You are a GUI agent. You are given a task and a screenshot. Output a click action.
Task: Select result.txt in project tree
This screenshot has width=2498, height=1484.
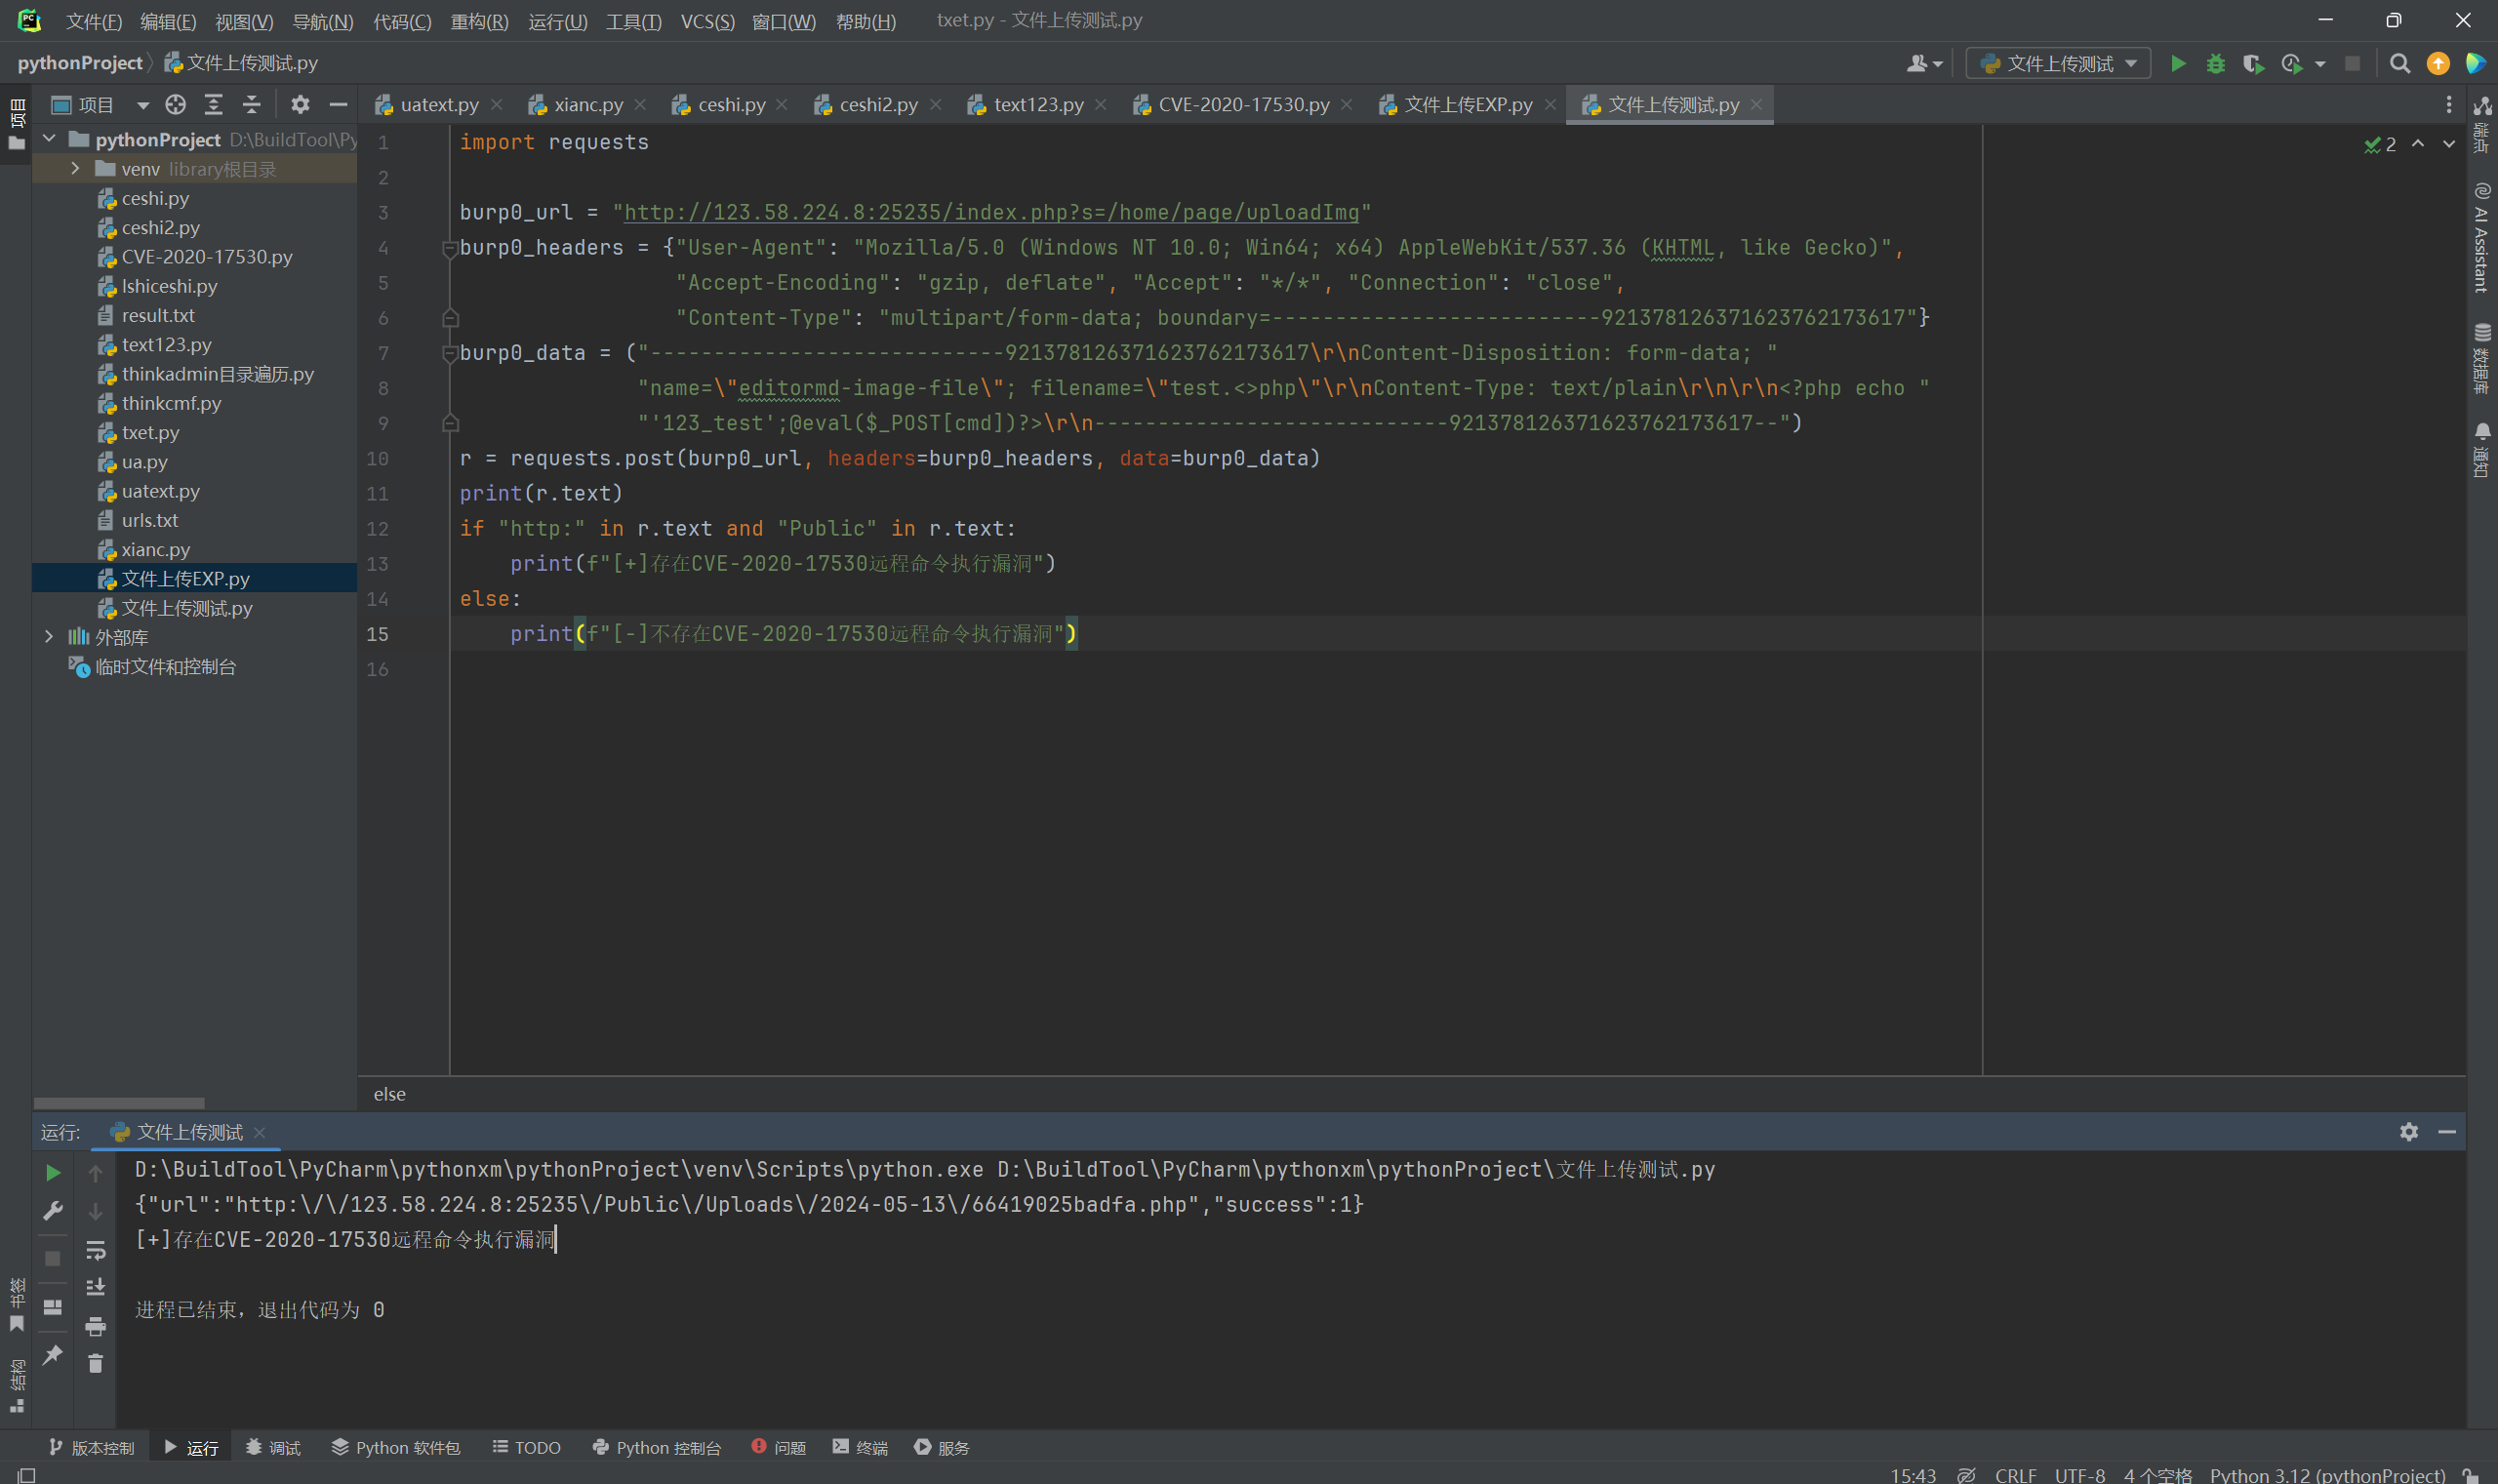(157, 315)
